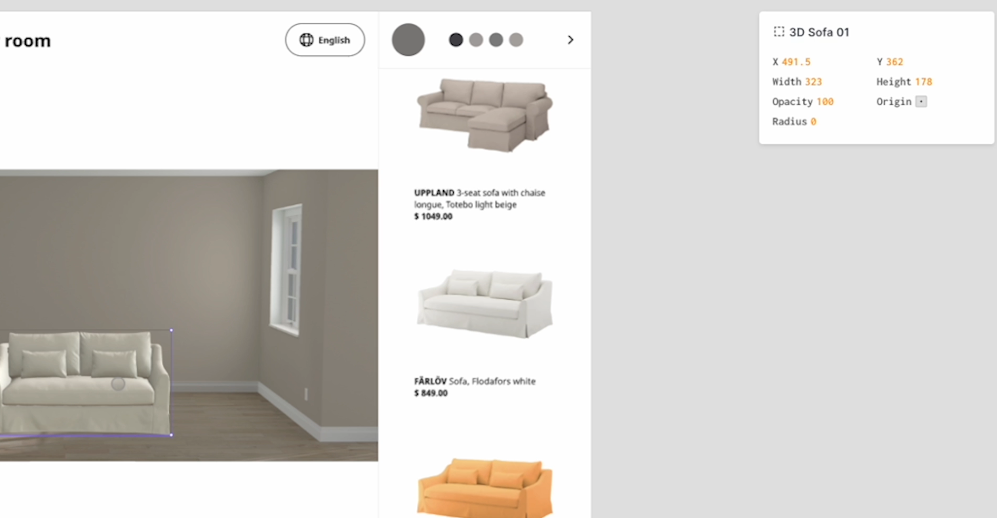Select the large dark gray color circle
The image size is (997, 518).
click(x=408, y=40)
